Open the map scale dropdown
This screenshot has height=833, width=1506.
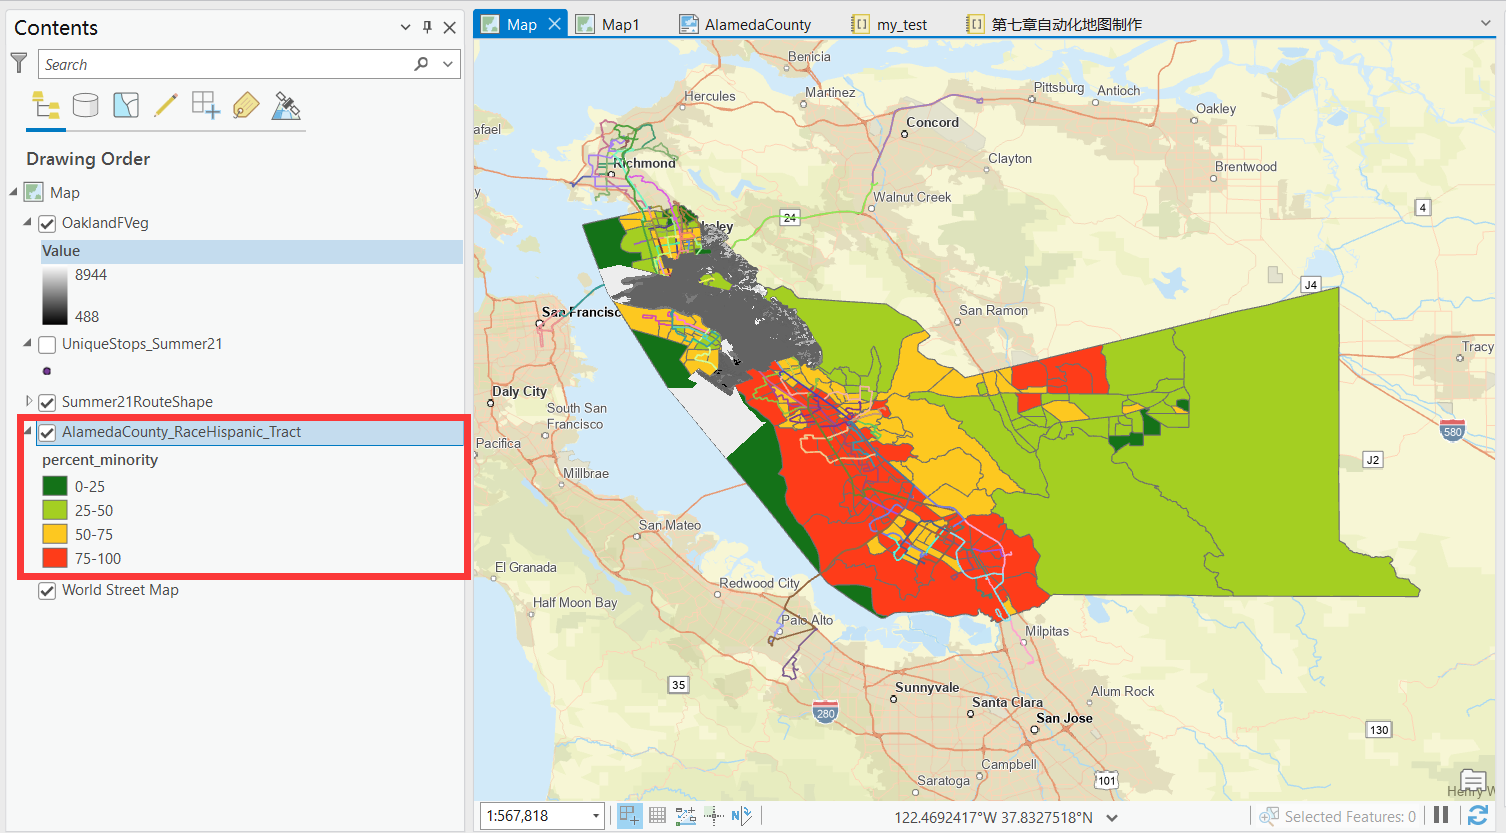tap(596, 816)
